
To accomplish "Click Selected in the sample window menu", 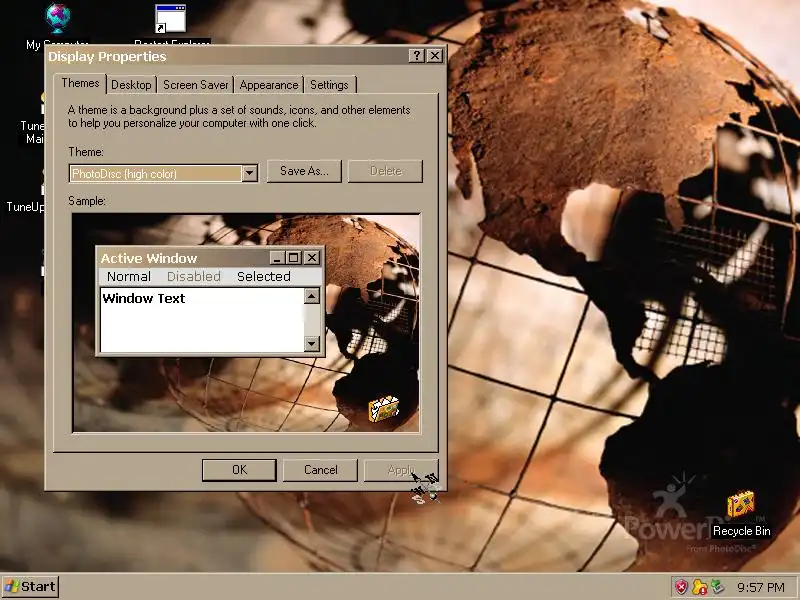I will pos(264,277).
